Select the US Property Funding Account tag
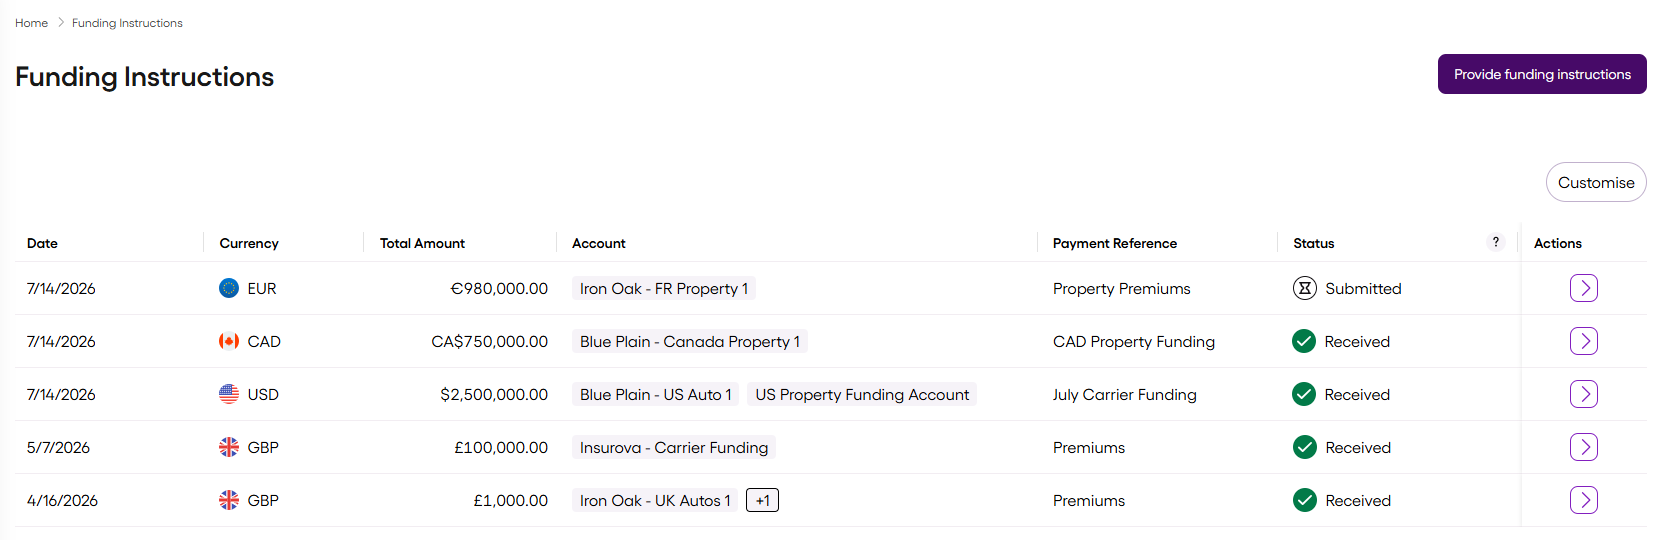Viewport: 1660px width, 540px height. click(x=862, y=394)
